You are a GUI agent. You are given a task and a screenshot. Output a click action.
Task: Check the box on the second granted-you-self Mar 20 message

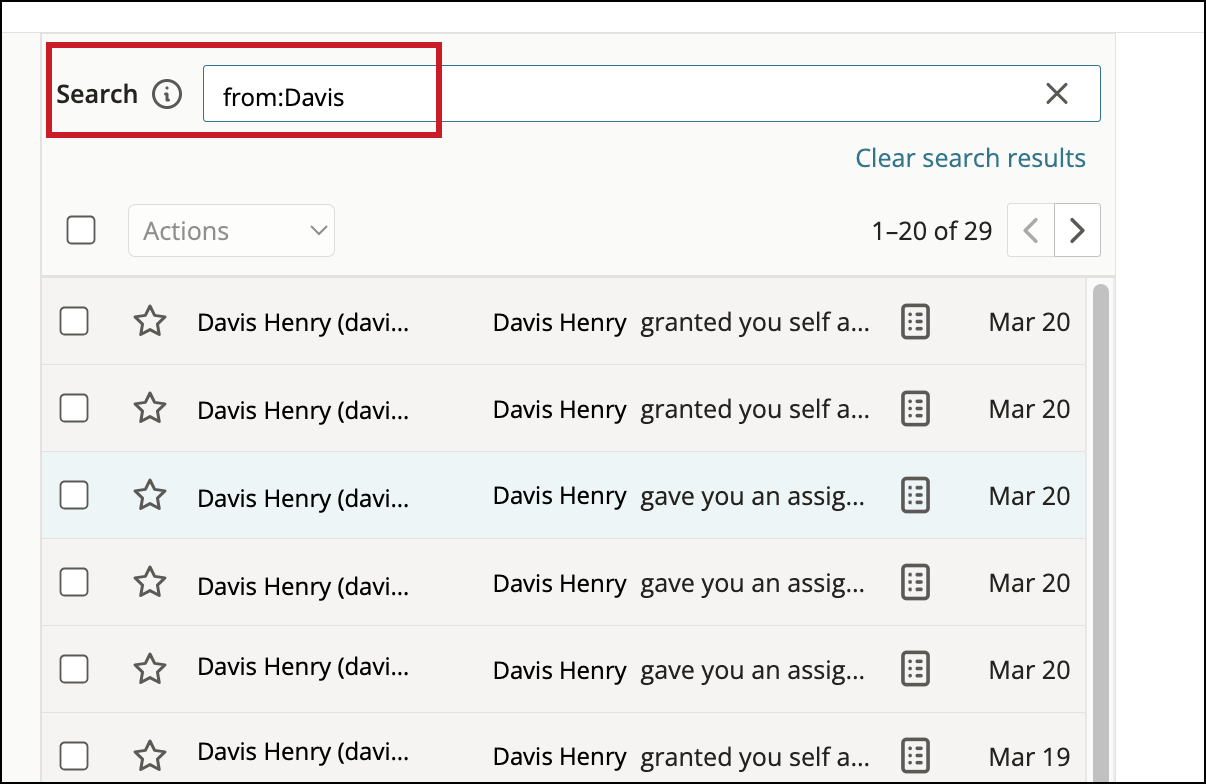pyautogui.click(x=74, y=408)
